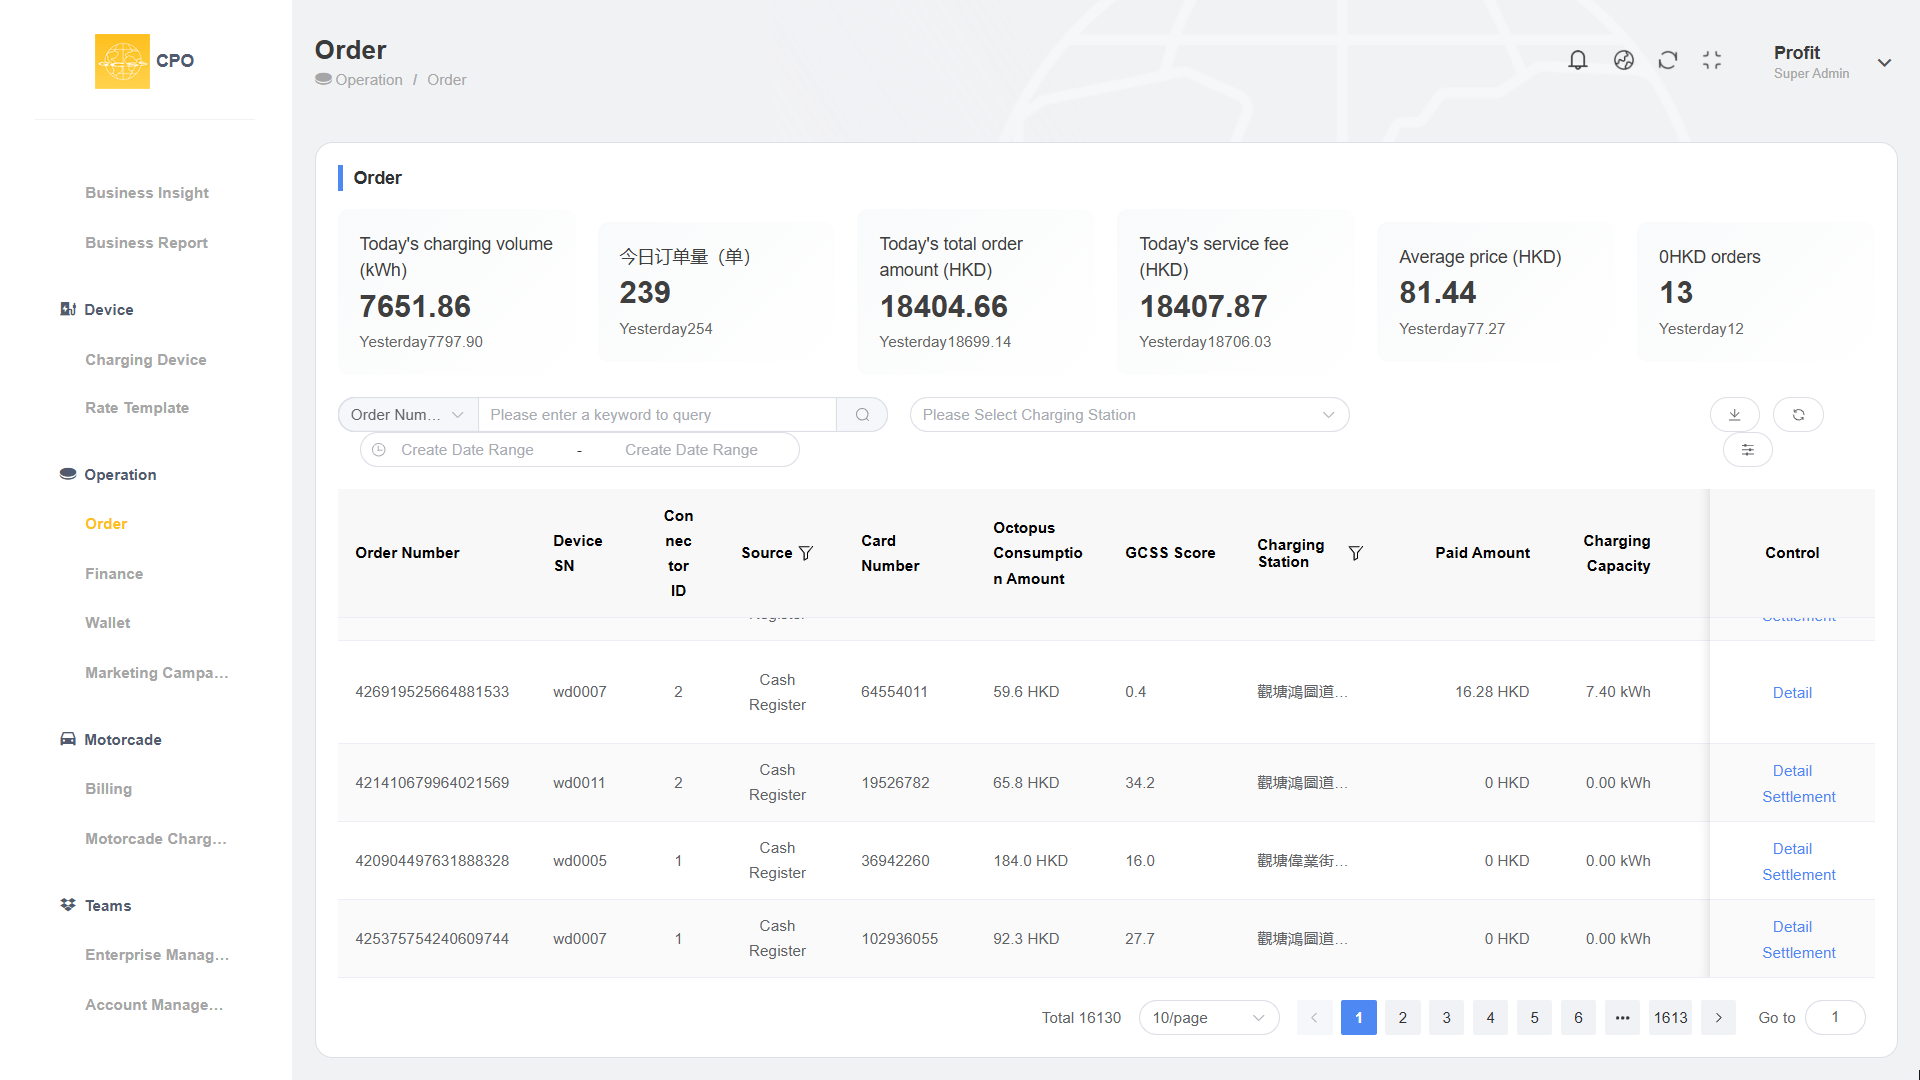This screenshot has height=1080, width=1920.
Task: Click the keyword query input field
Action: [x=657, y=415]
